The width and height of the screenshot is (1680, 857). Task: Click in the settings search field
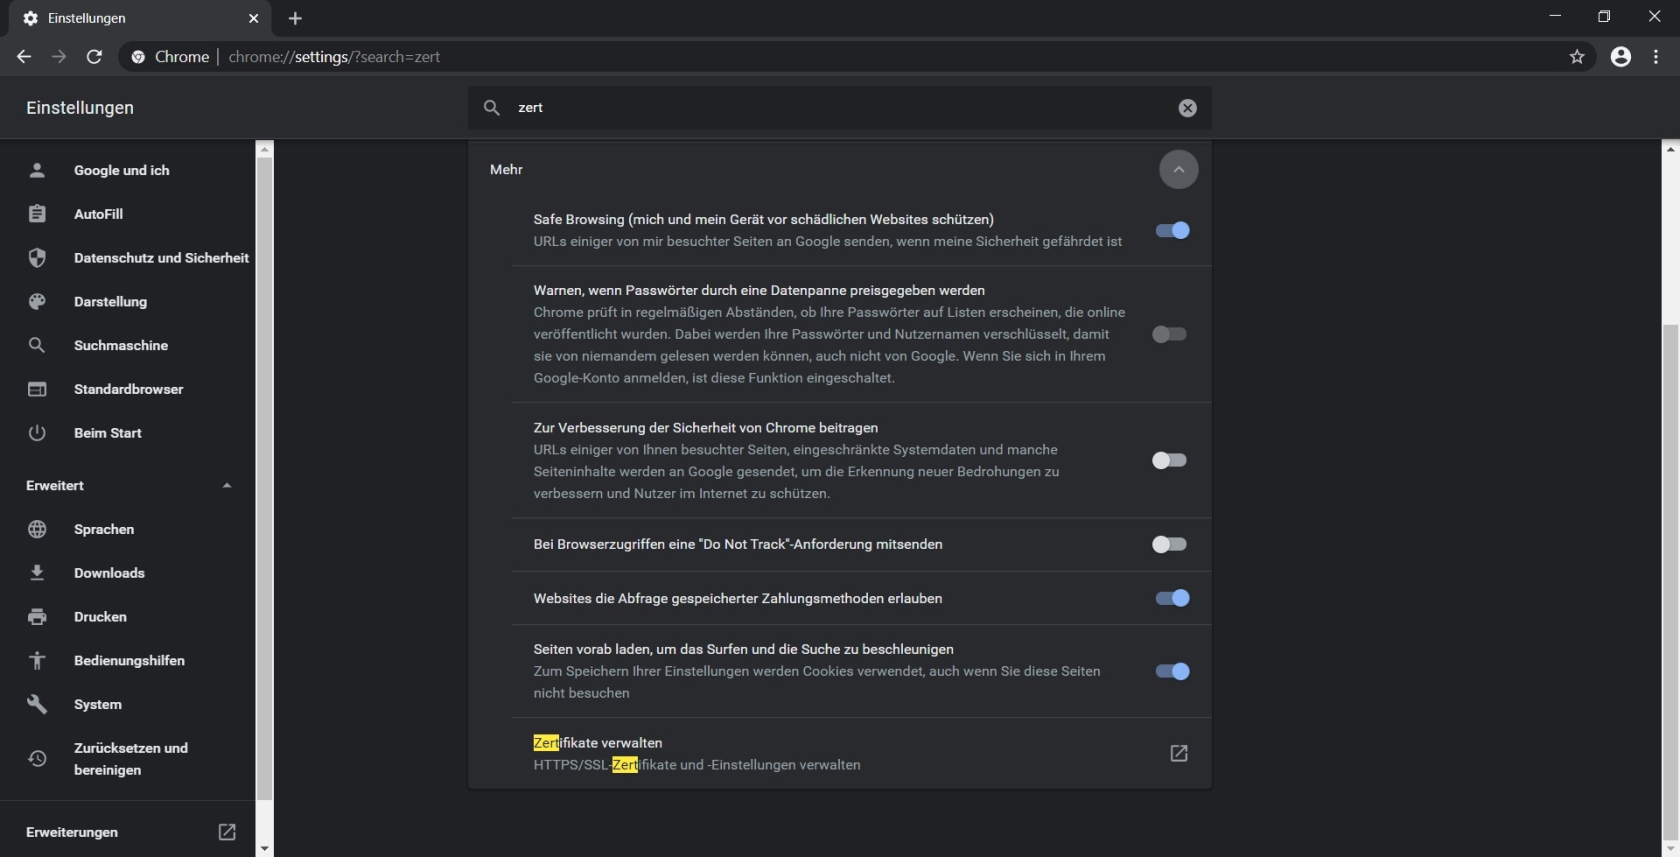840,108
